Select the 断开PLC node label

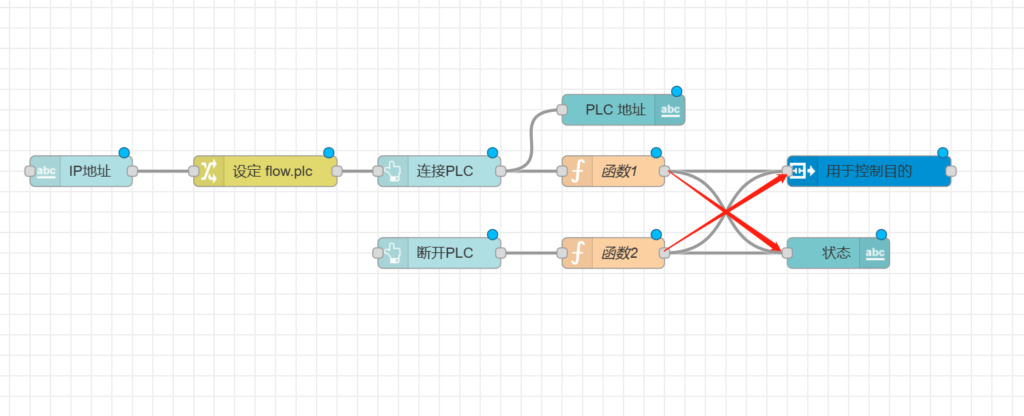[x=444, y=253]
